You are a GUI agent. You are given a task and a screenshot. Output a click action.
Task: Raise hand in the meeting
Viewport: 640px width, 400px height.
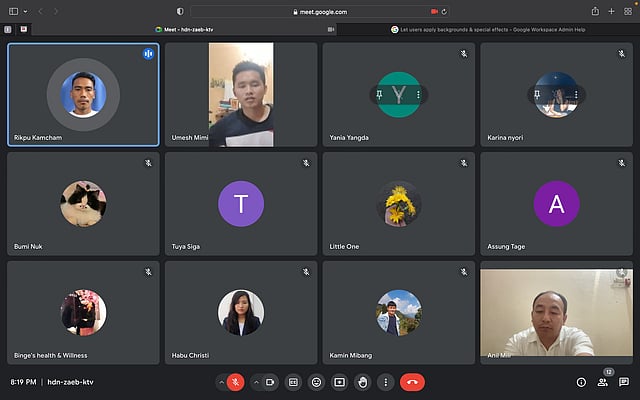click(x=362, y=381)
